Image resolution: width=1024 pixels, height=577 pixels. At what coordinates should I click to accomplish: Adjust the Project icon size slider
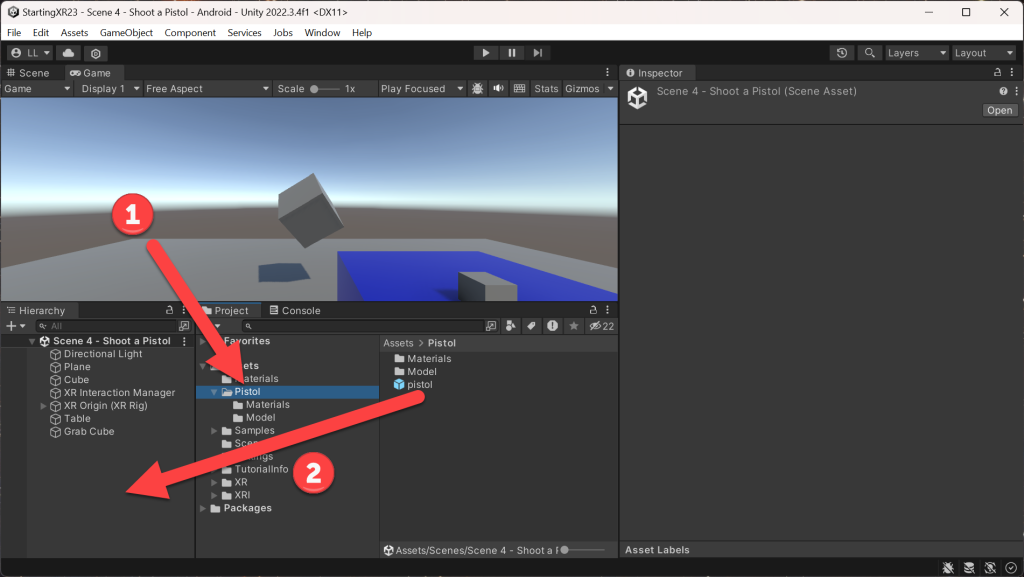[x=583, y=550]
